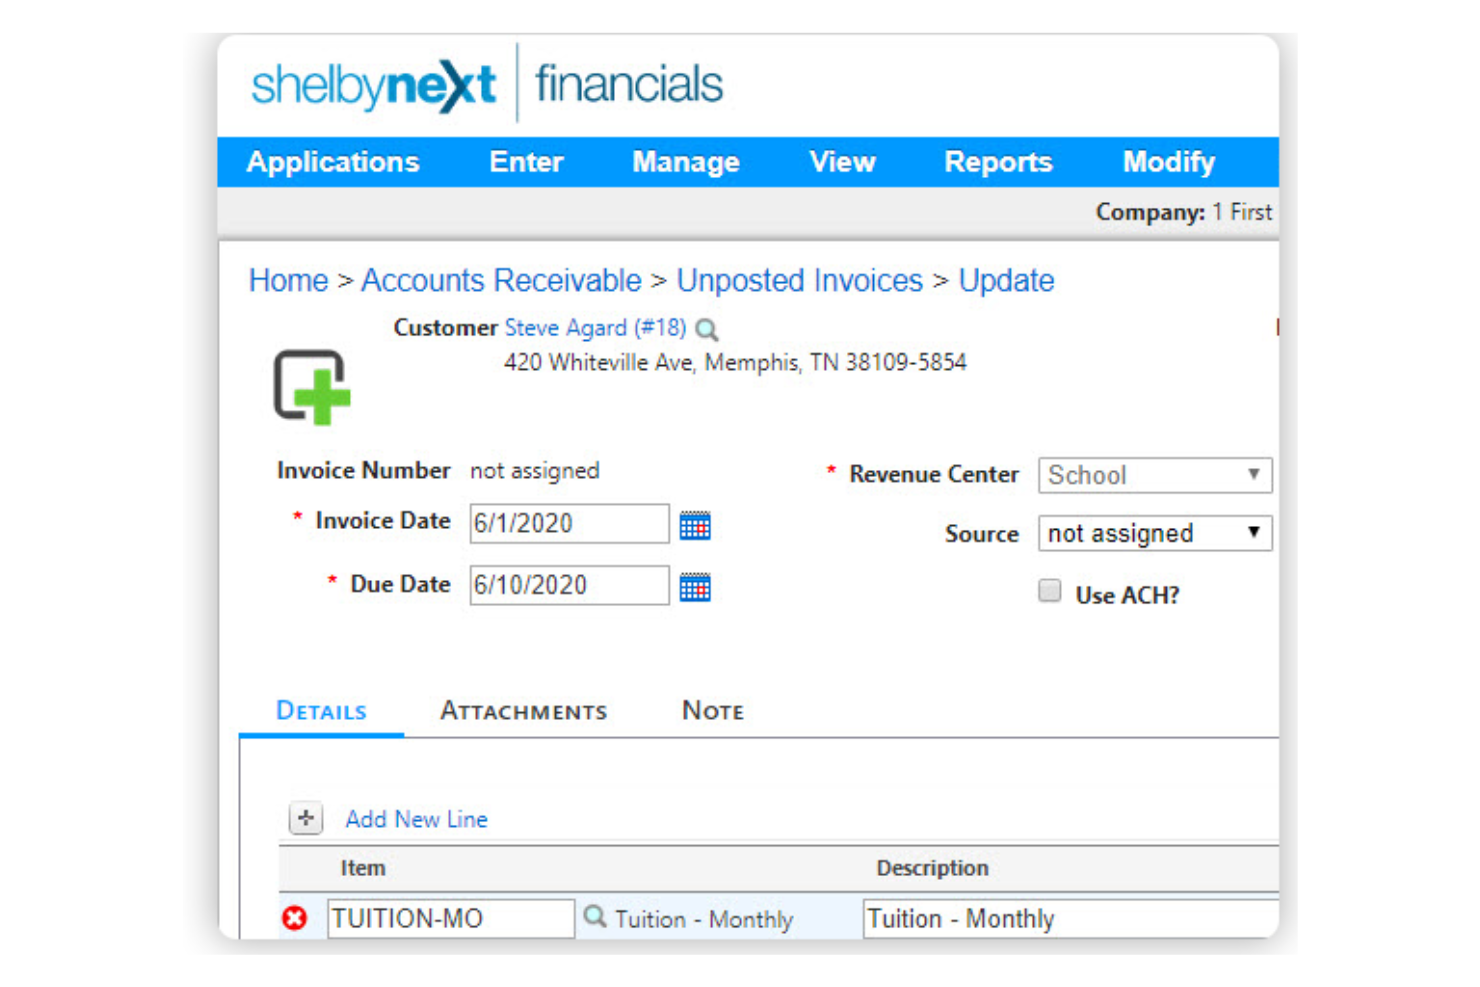The width and height of the screenshot is (1480, 987).
Task: Open the customer search magnifier icon
Action: click(x=708, y=329)
